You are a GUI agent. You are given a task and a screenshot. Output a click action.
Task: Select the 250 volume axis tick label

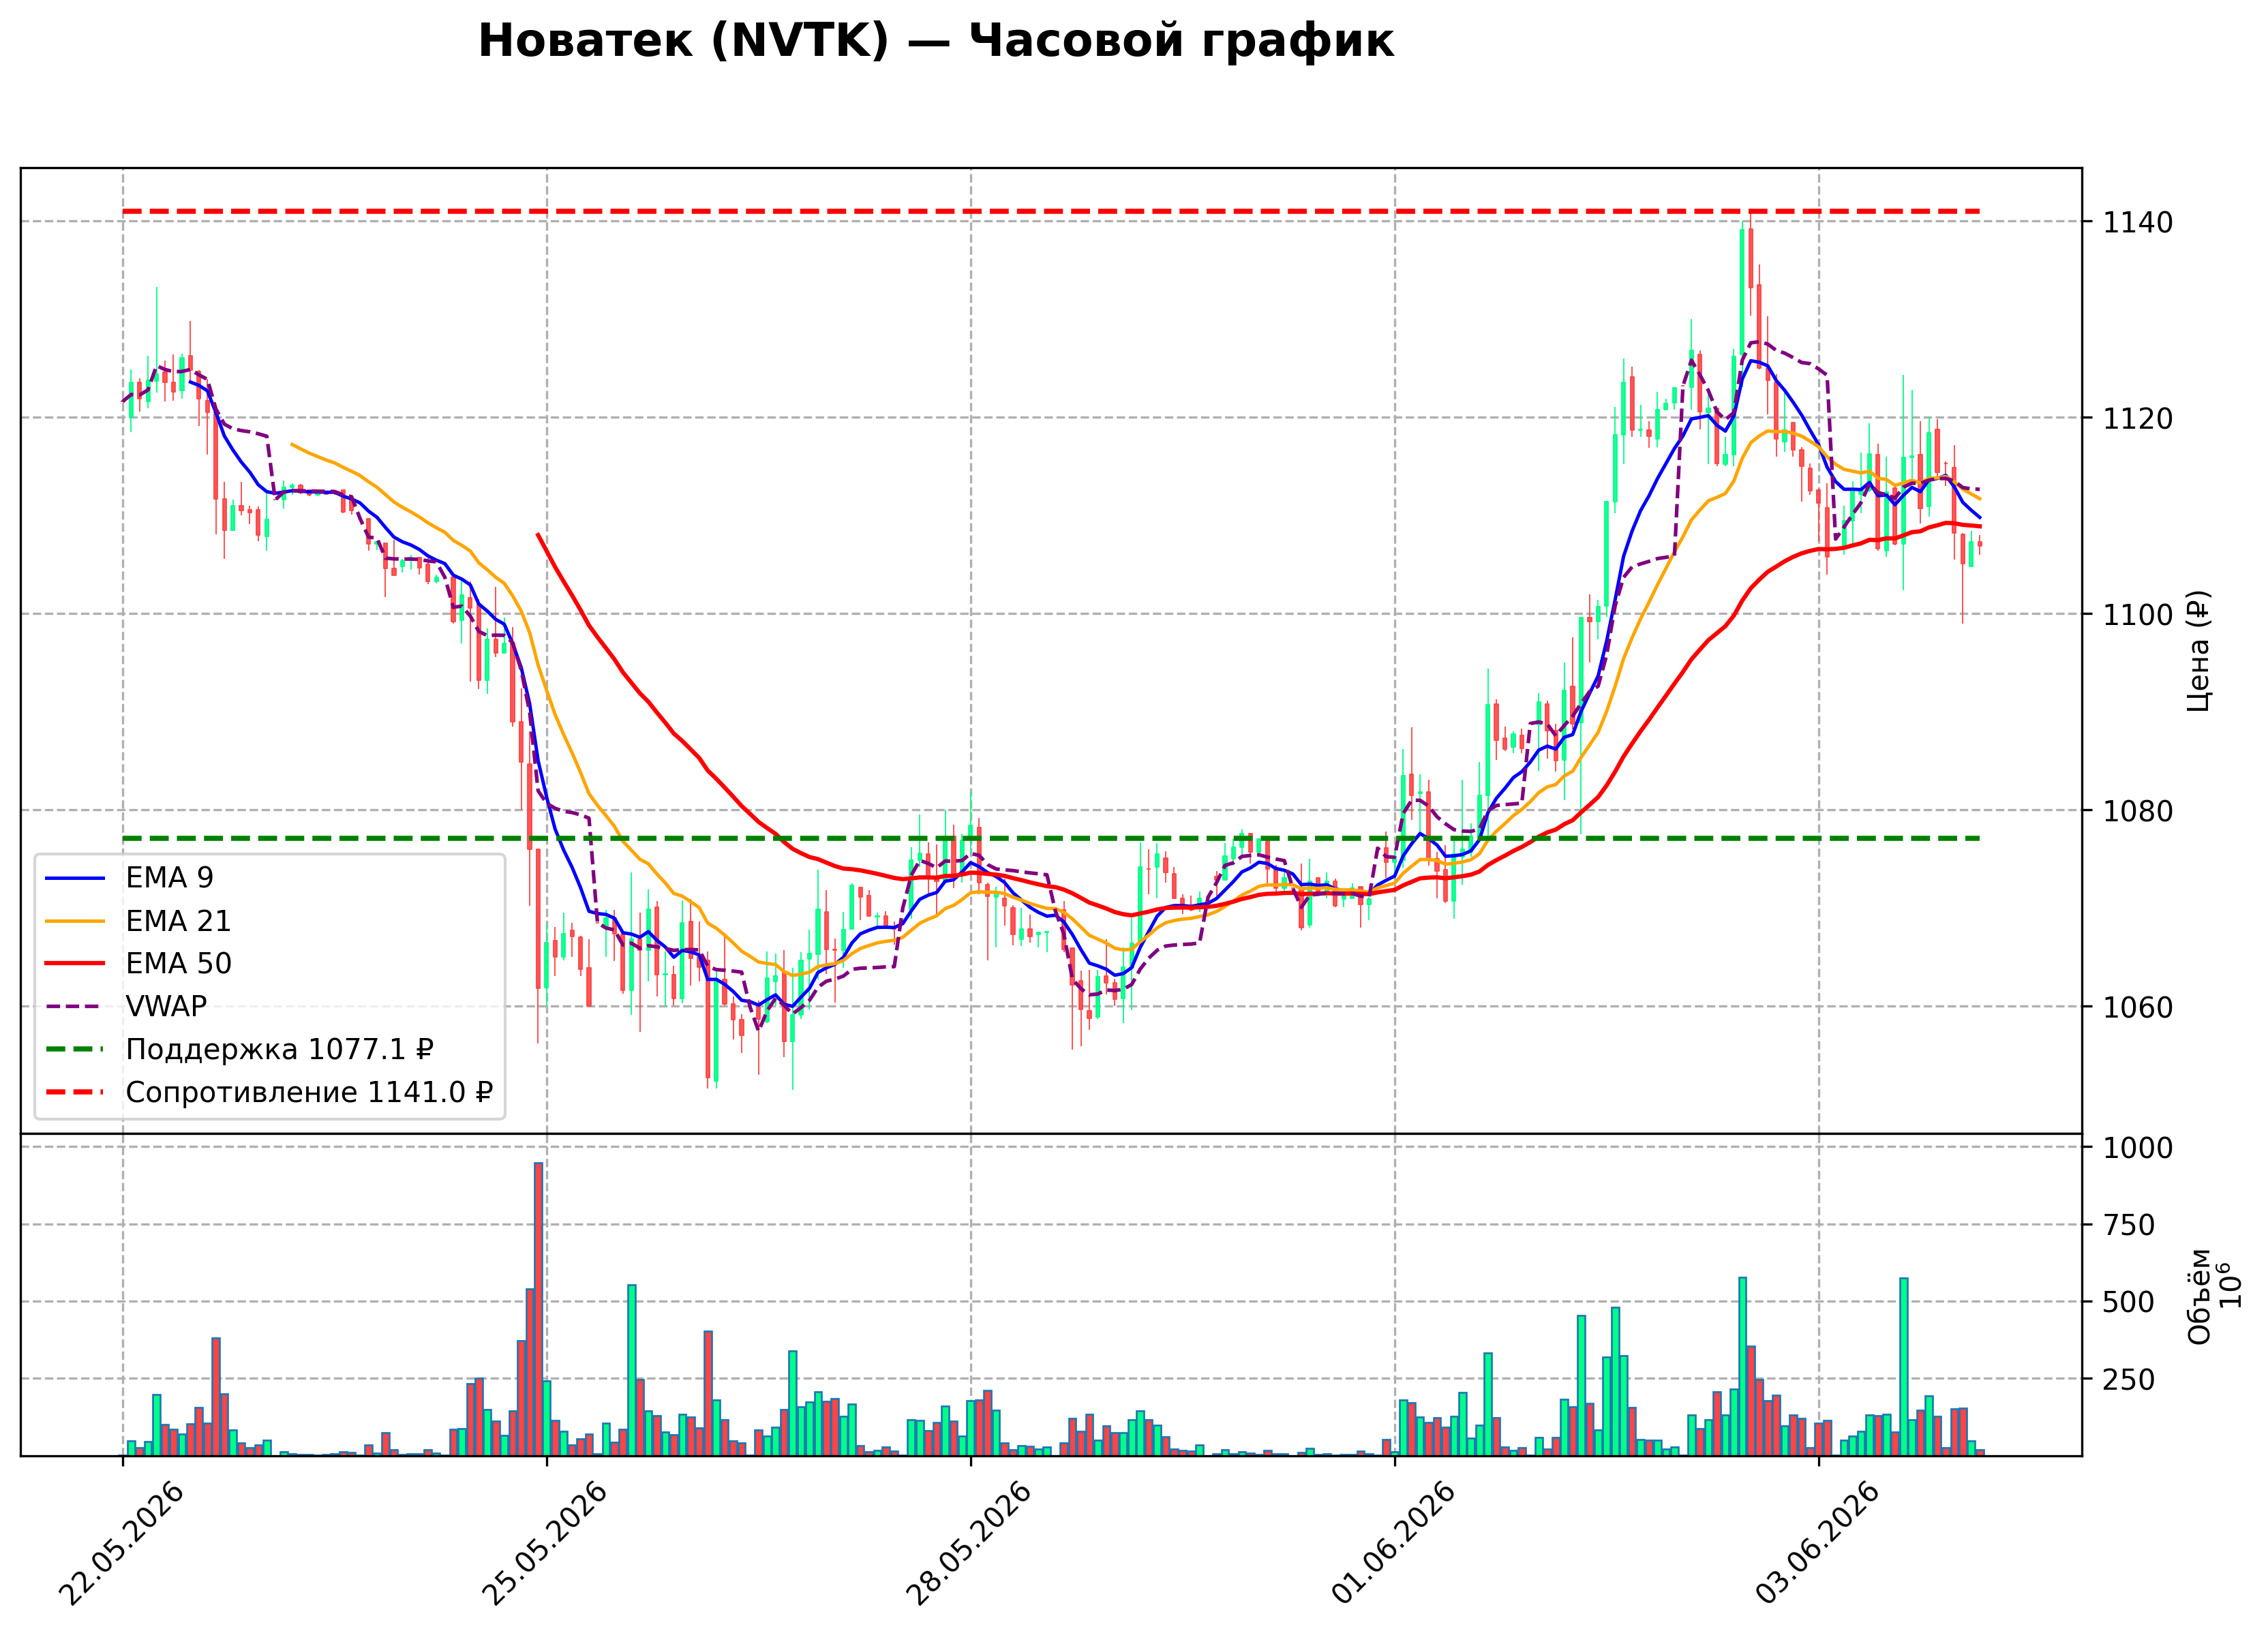click(2128, 1379)
